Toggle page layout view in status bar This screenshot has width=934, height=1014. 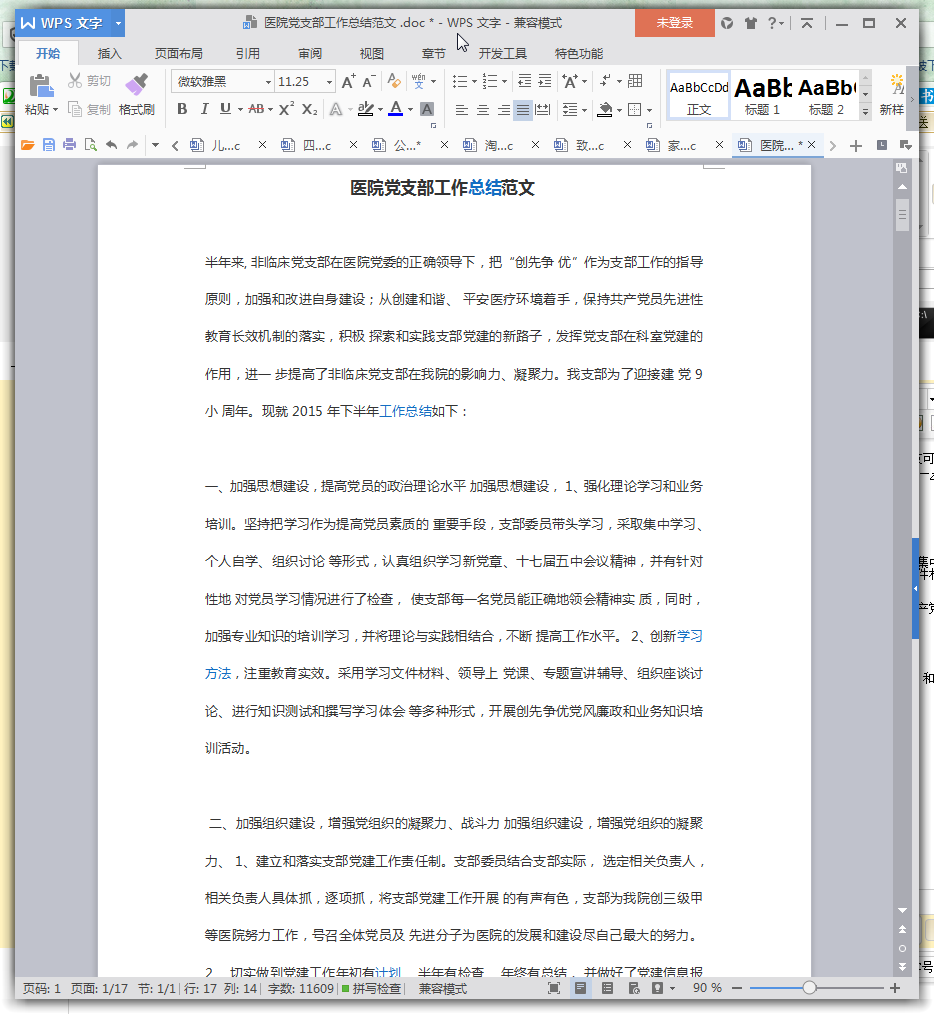click(580, 988)
